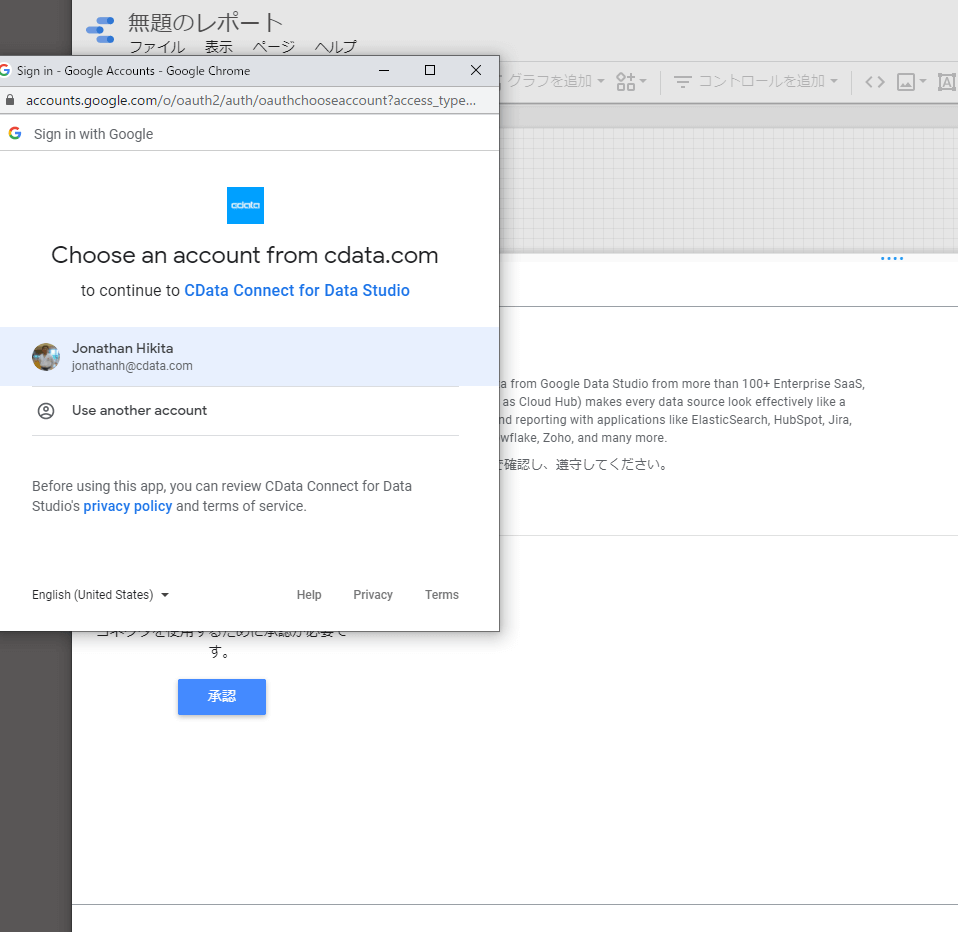
Task: Open the ページ menu
Action: (274, 47)
